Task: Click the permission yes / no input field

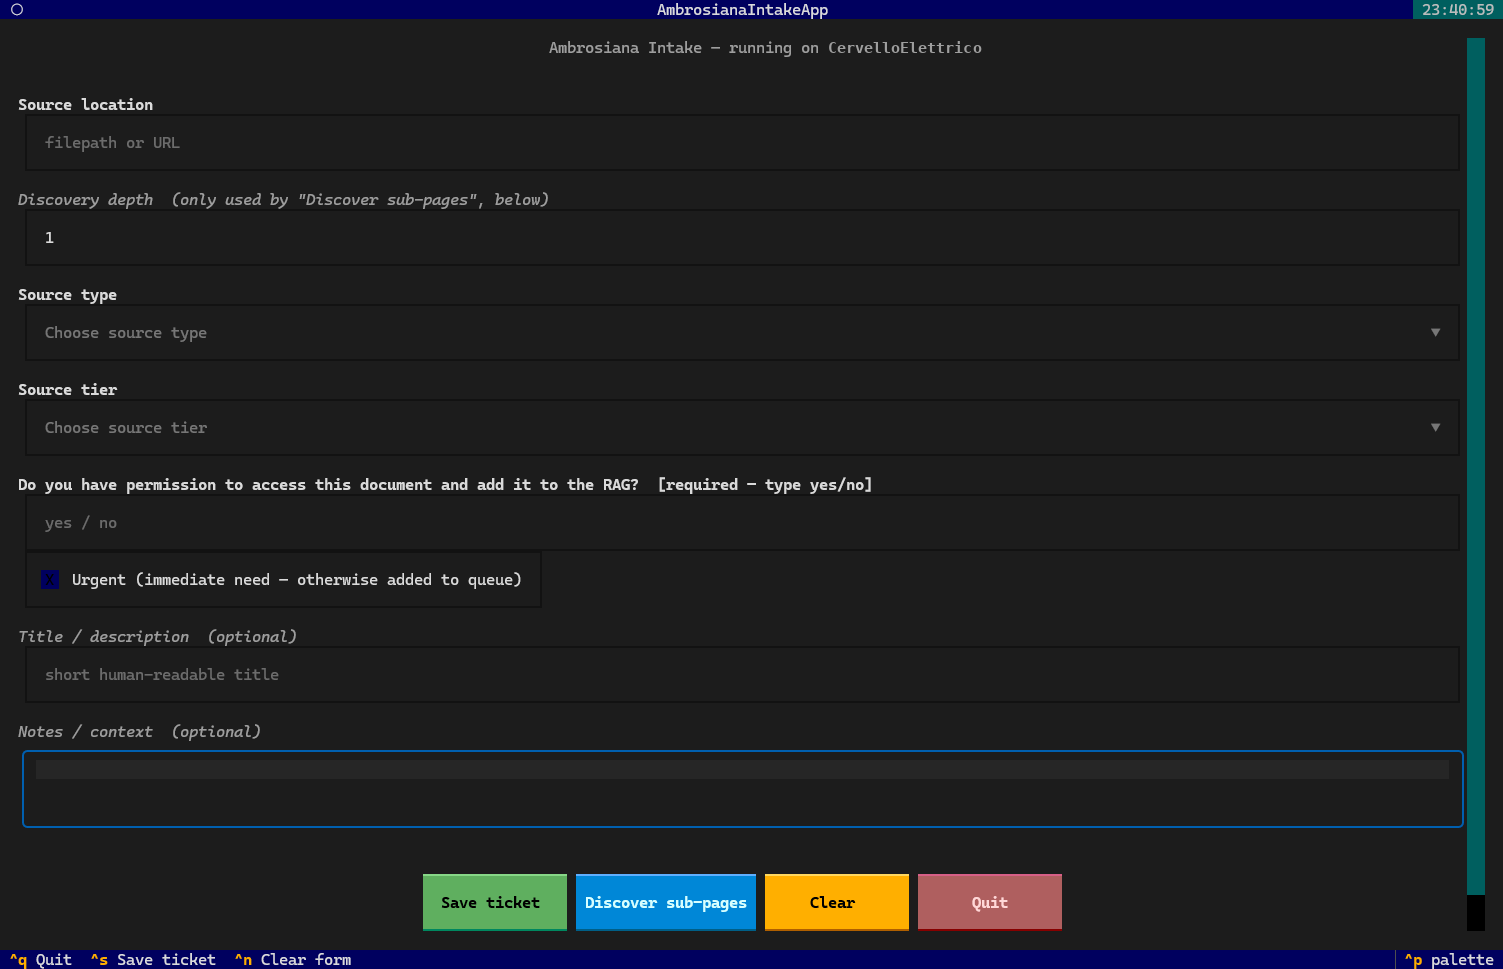Action: coord(742,523)
